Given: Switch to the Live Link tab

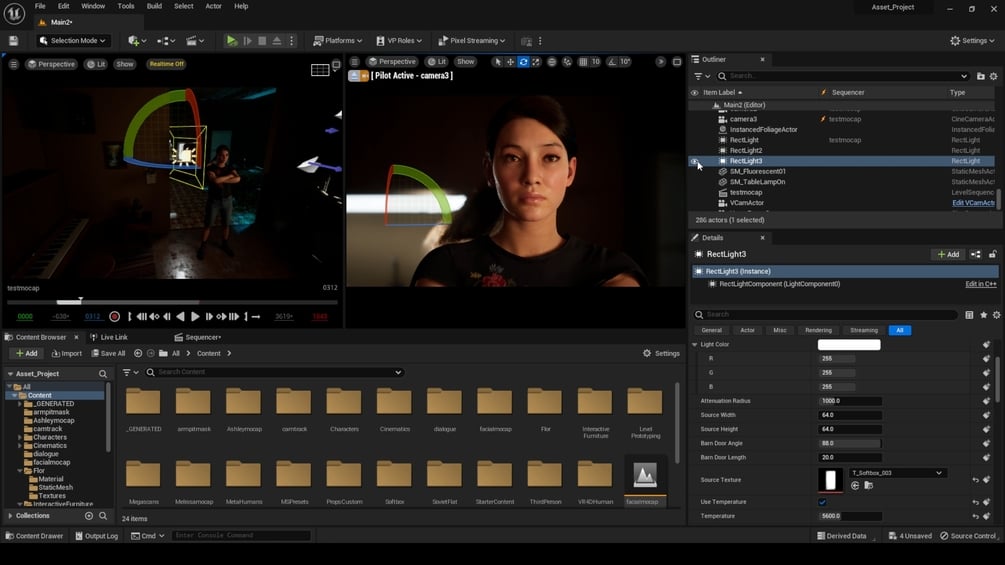Looking at the screenshot, I should coord(109,337).
